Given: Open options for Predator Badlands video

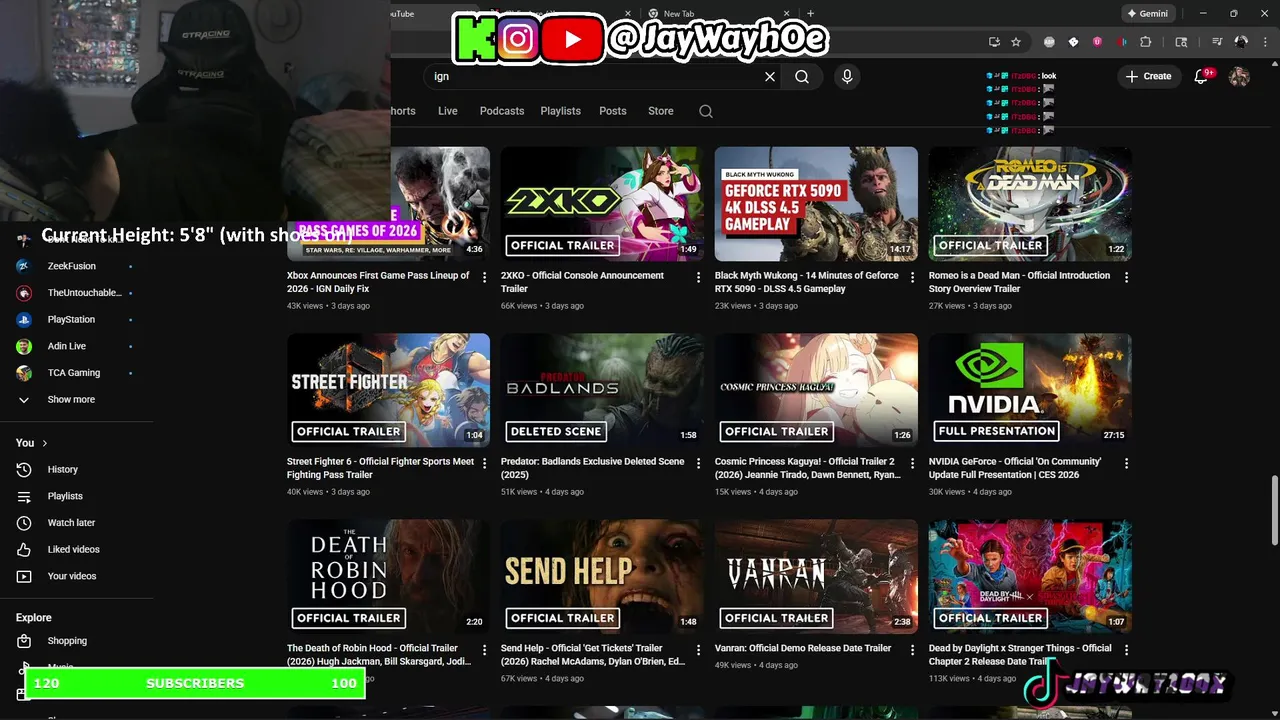Looking at the screenshot, I should (698, 464).
